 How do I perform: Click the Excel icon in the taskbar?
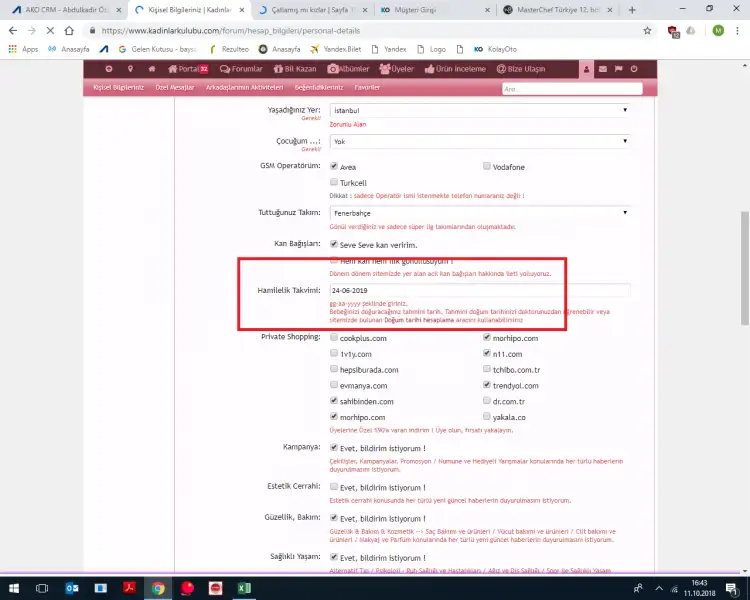pos(243,588)
